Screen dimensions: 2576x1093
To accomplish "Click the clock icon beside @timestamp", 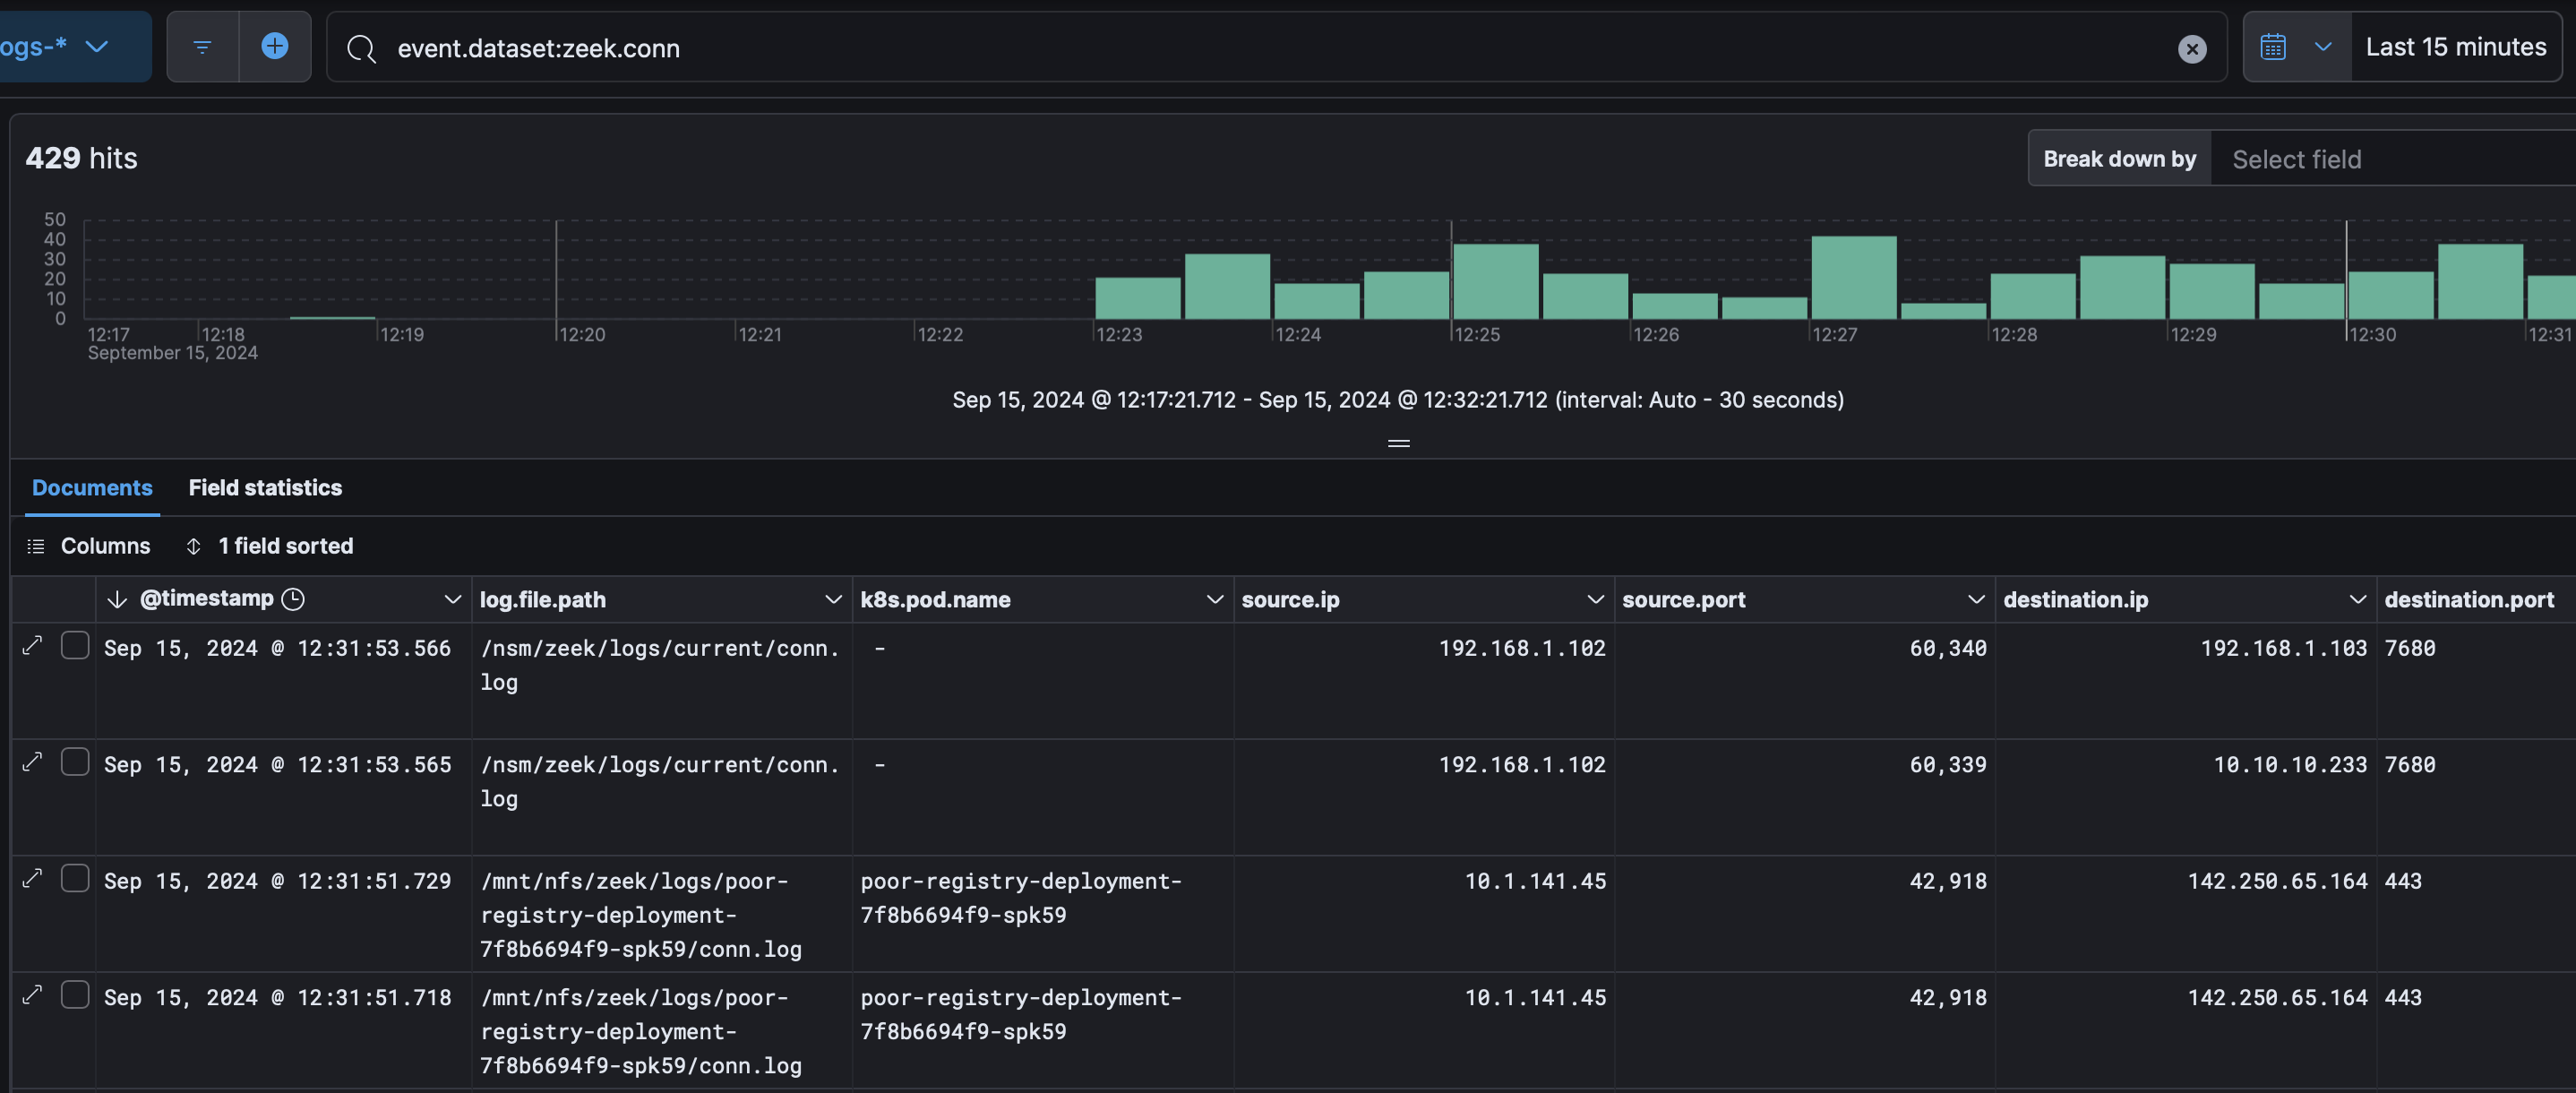I will (x=293, y=599).
